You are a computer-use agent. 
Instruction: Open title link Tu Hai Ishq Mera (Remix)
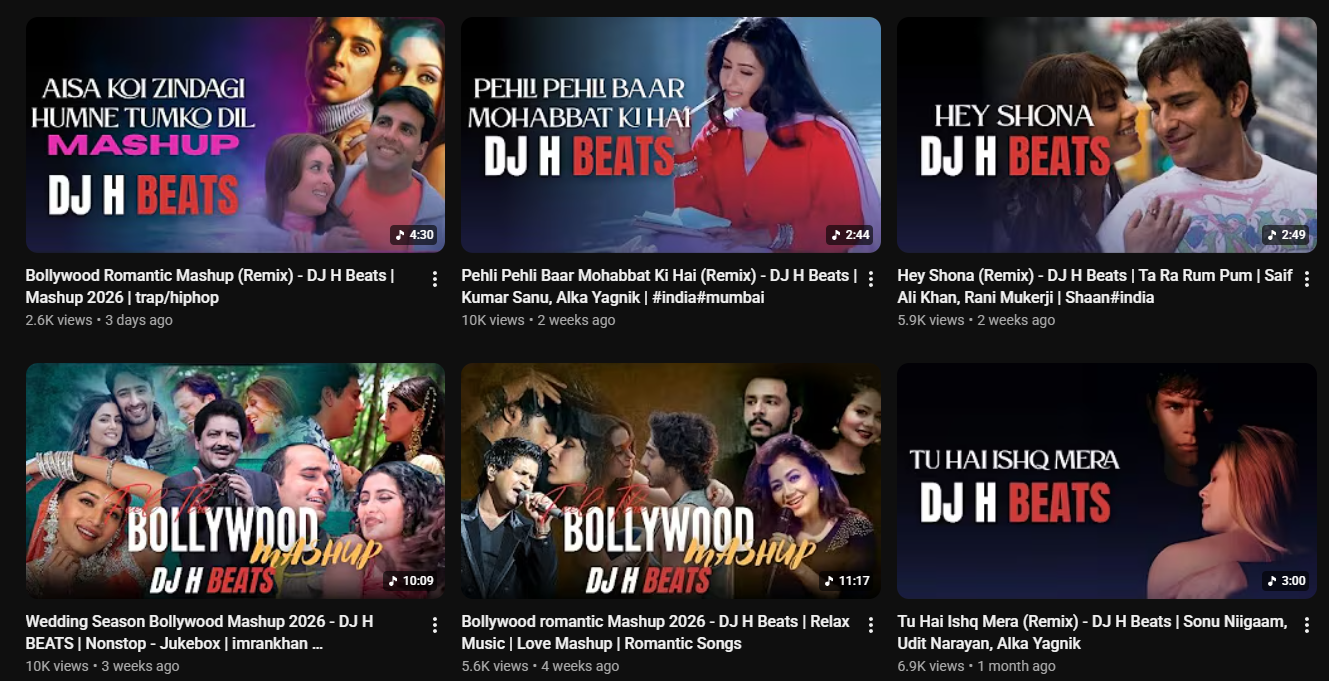(1092, 632)
